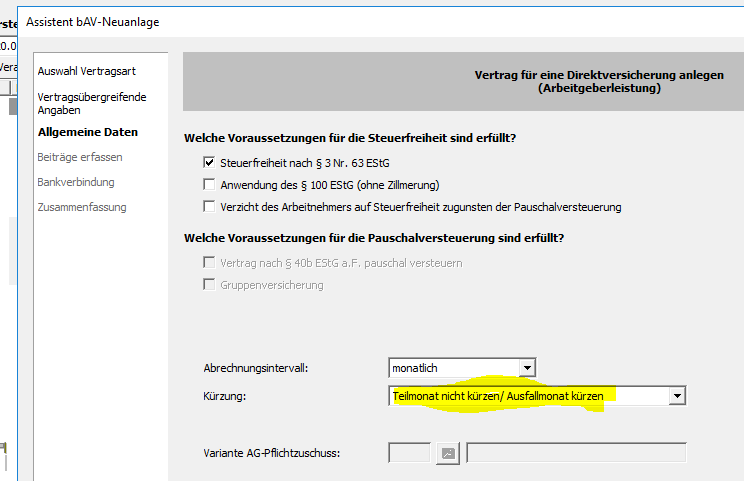Image resolution: width=744 pixels, height=481 pixels.
Task: Open the Kürzung dropdown arrow
Action: [677, 397]
